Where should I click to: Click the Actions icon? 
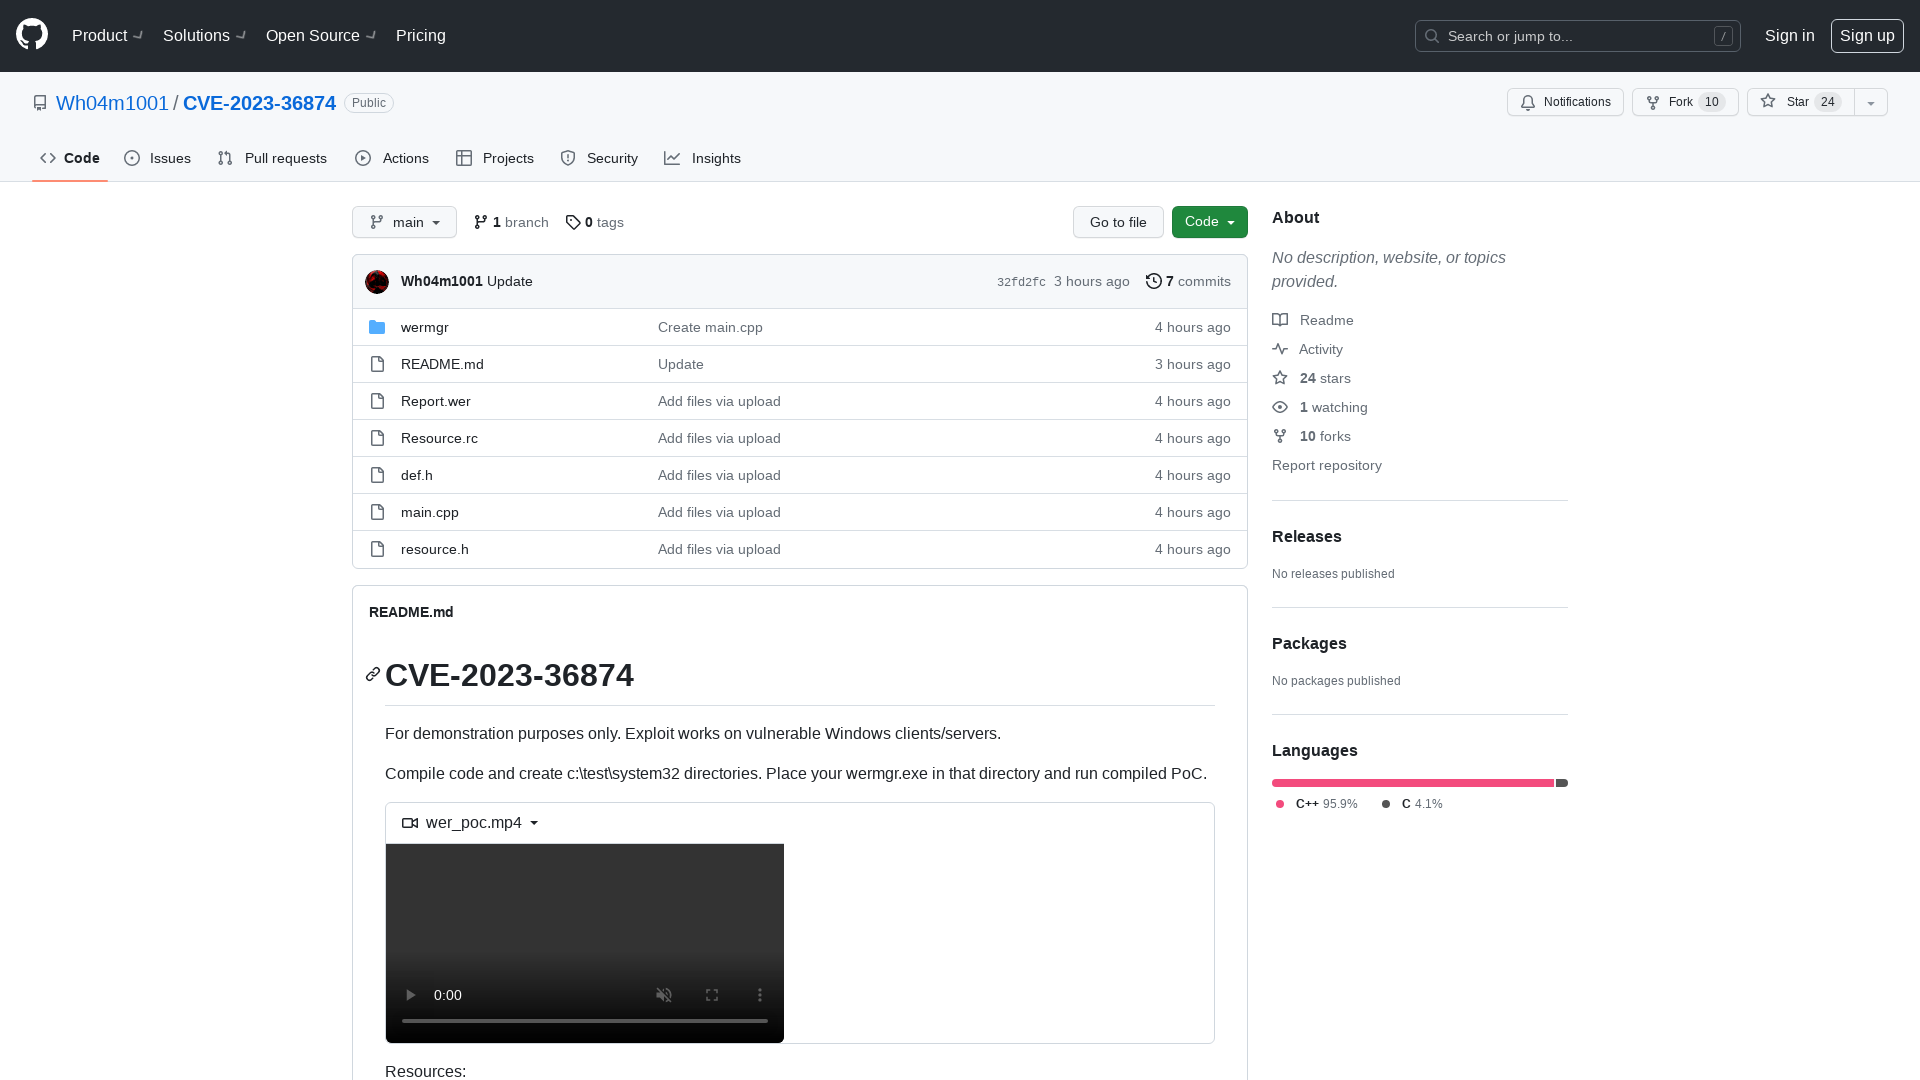click(x=363, y=158)
